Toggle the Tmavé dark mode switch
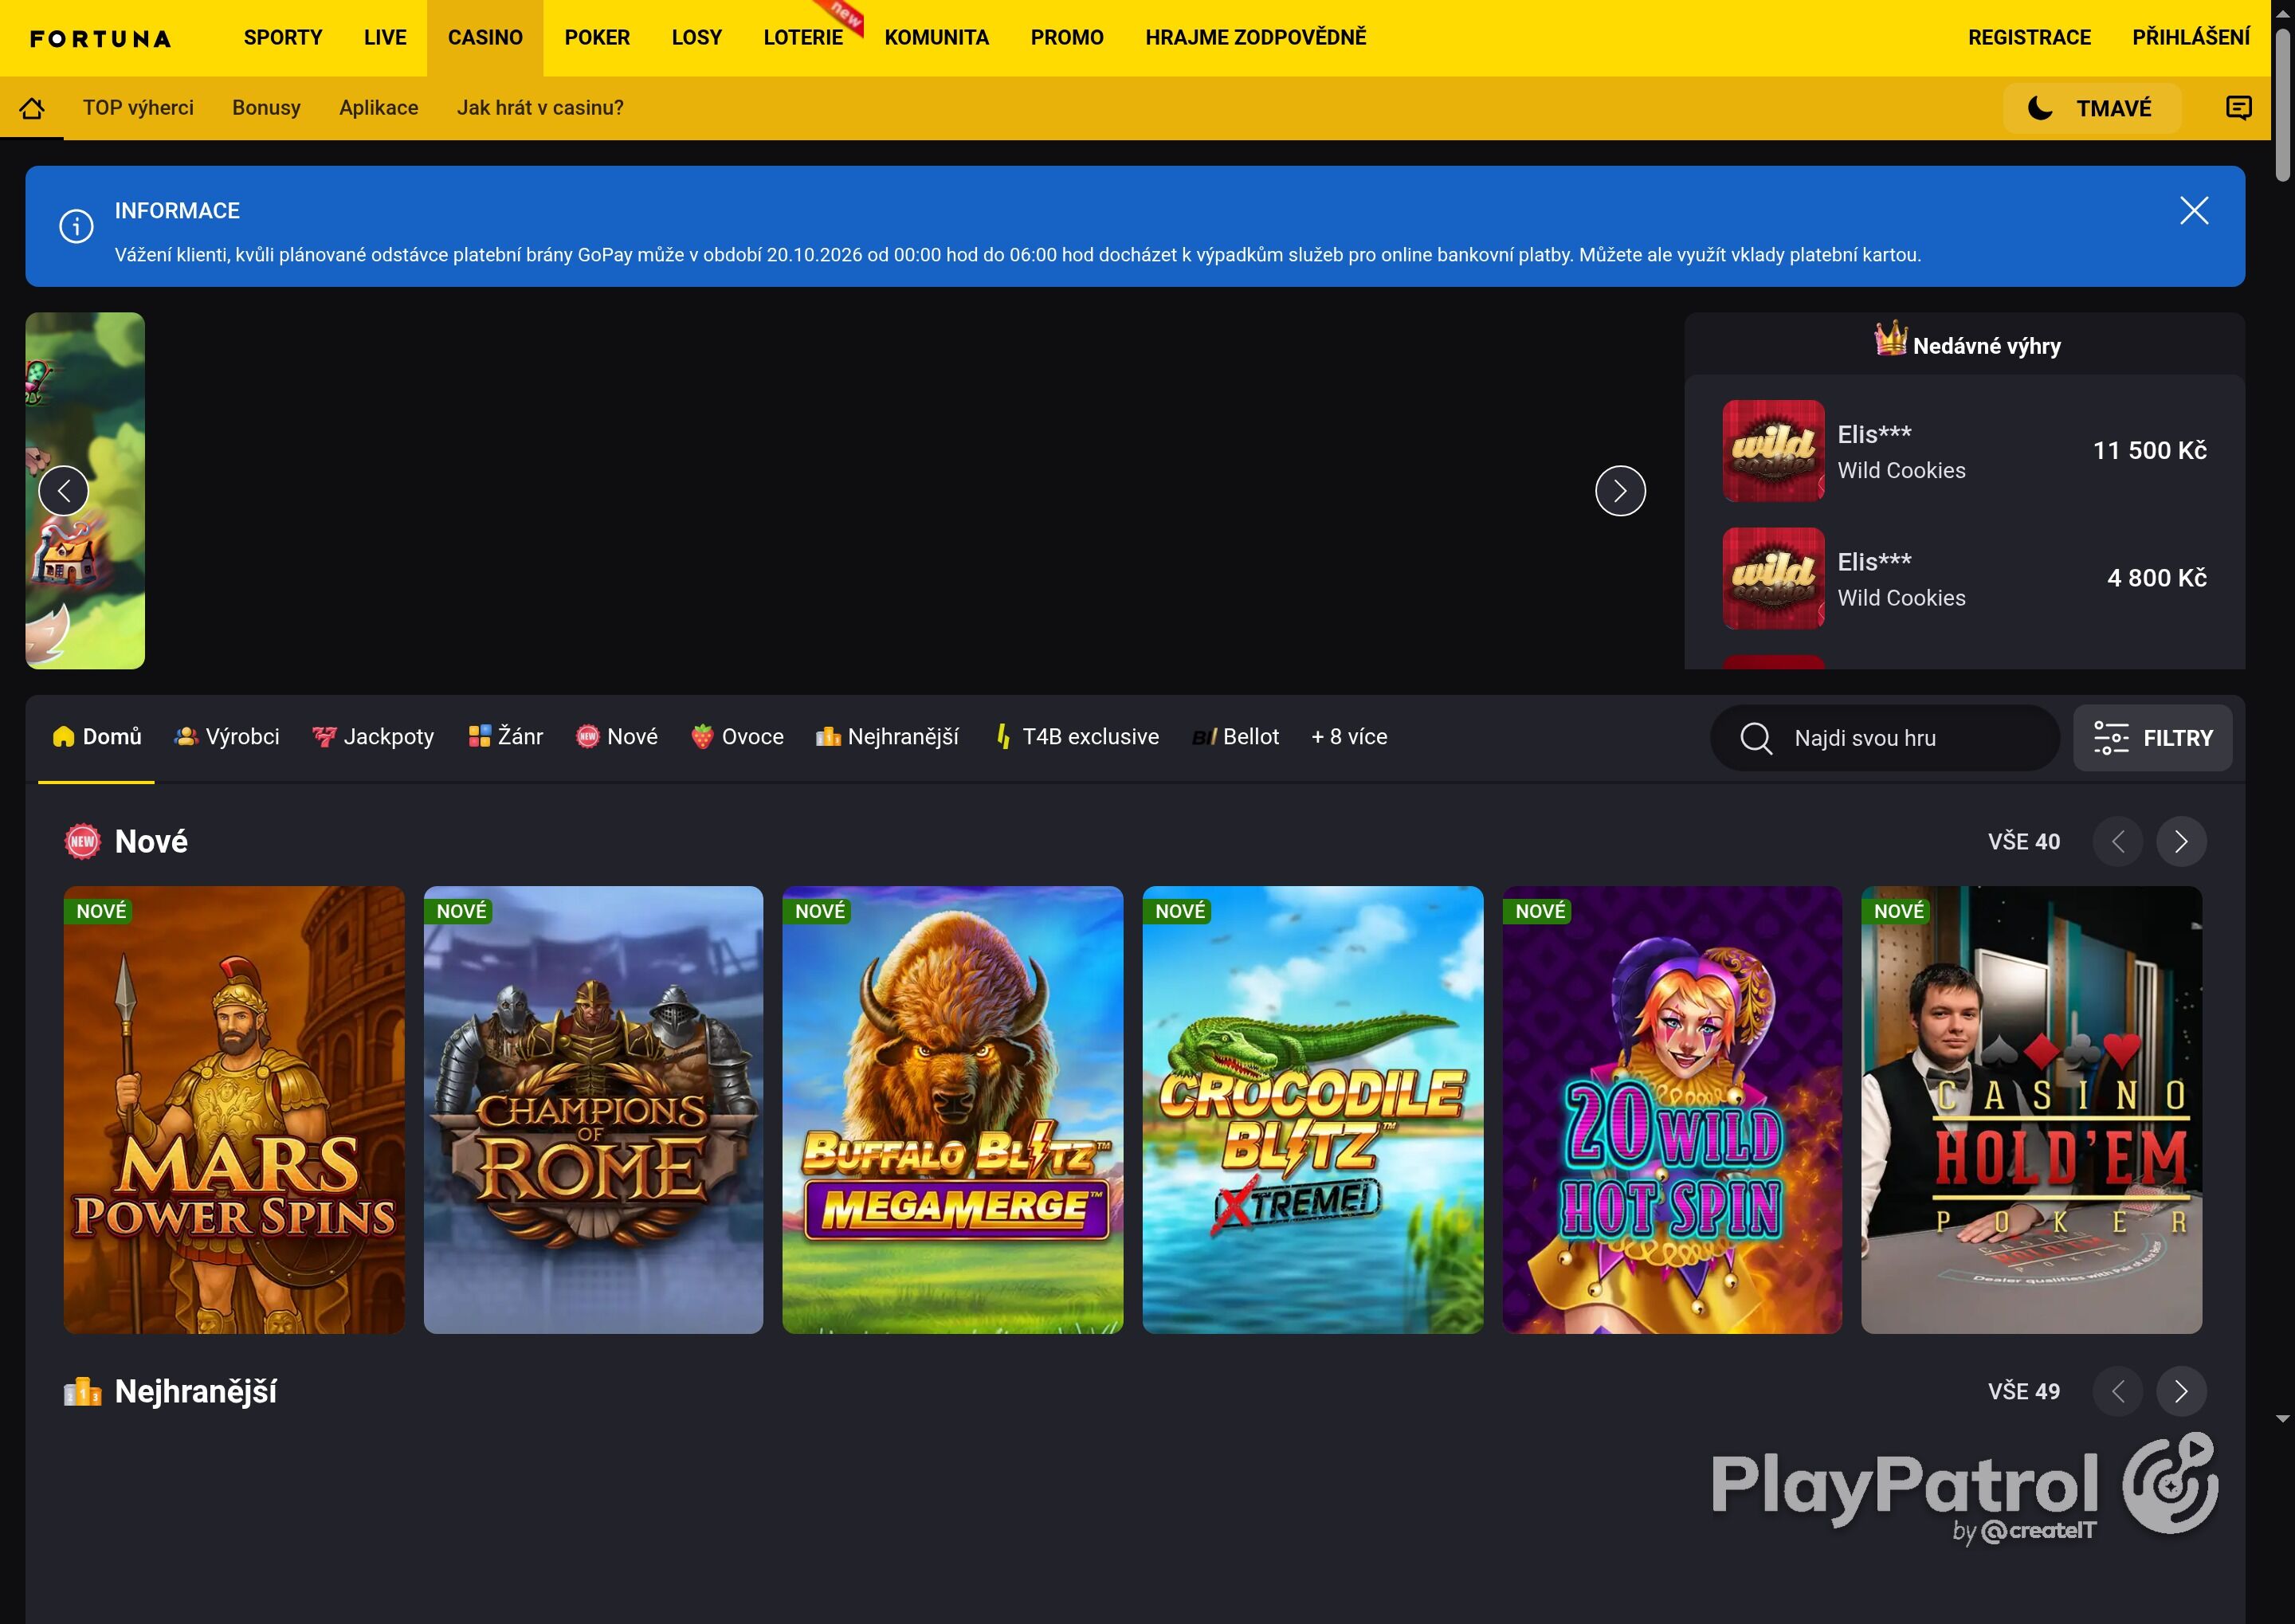The width and height of the screenshot is (2295, 1624). 2091,108
